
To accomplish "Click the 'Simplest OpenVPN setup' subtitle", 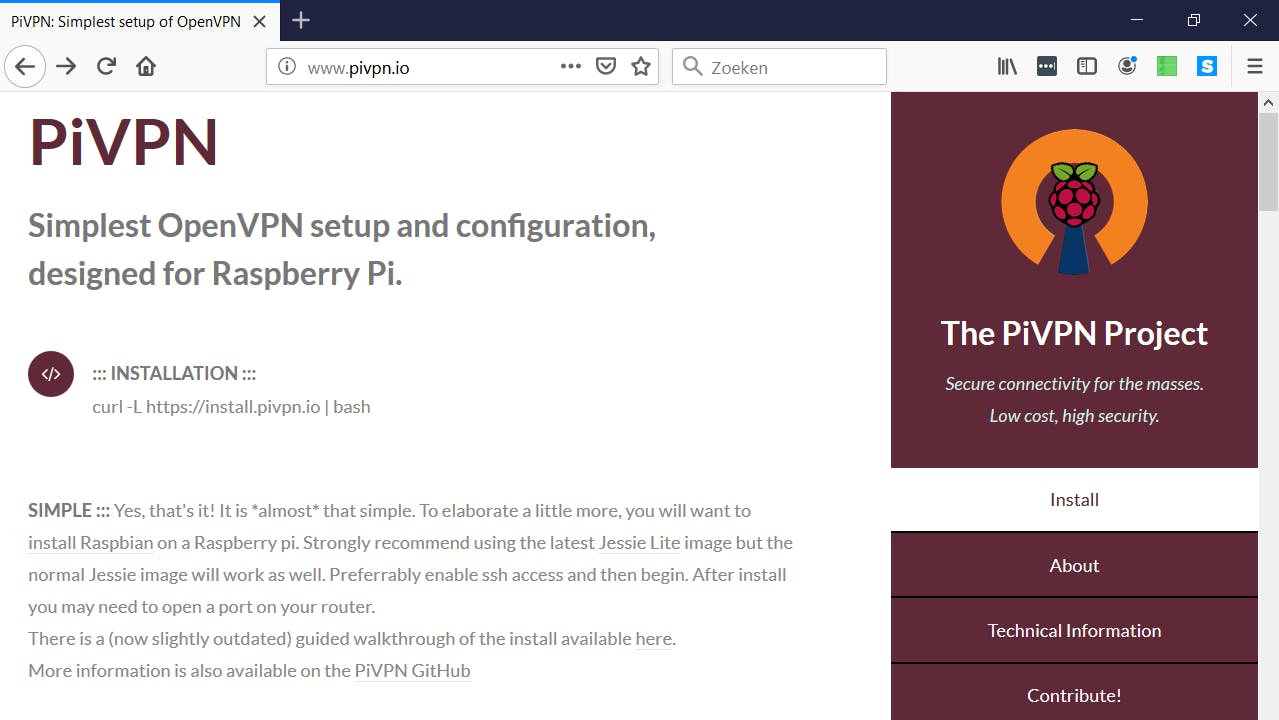I will pyautogui.click(x=342, y=250).
